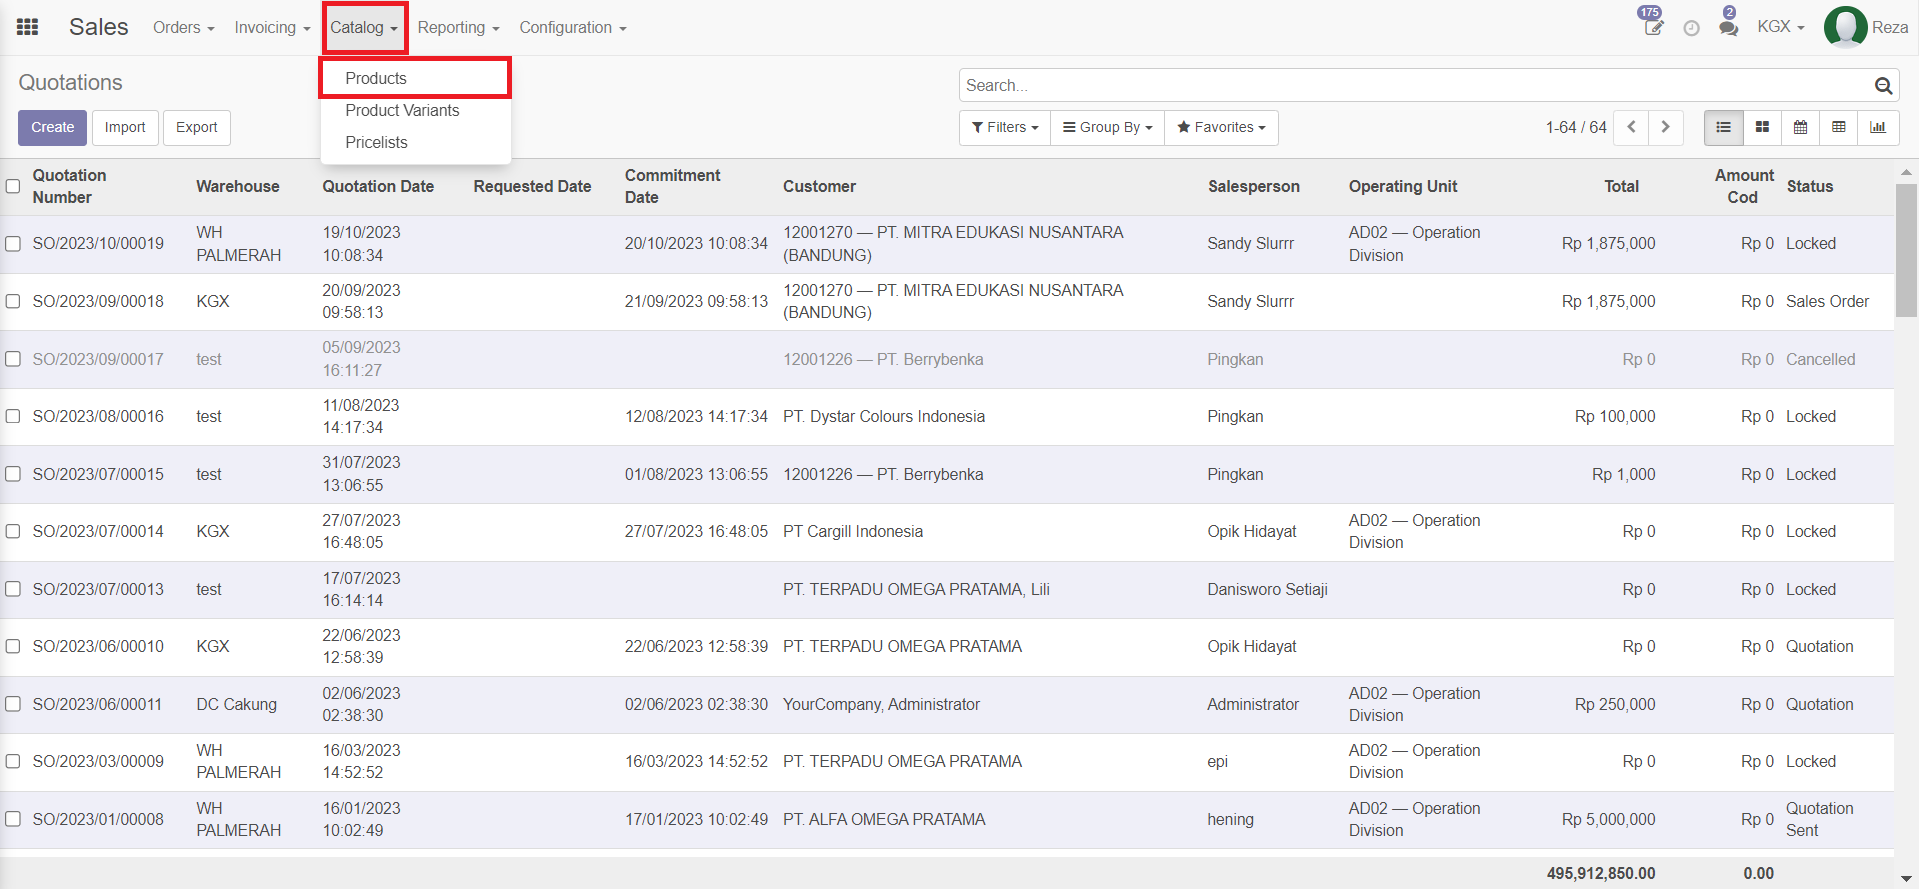Click the Quotation Sent status cell

pyautogui.click(x=1820, y=819)
